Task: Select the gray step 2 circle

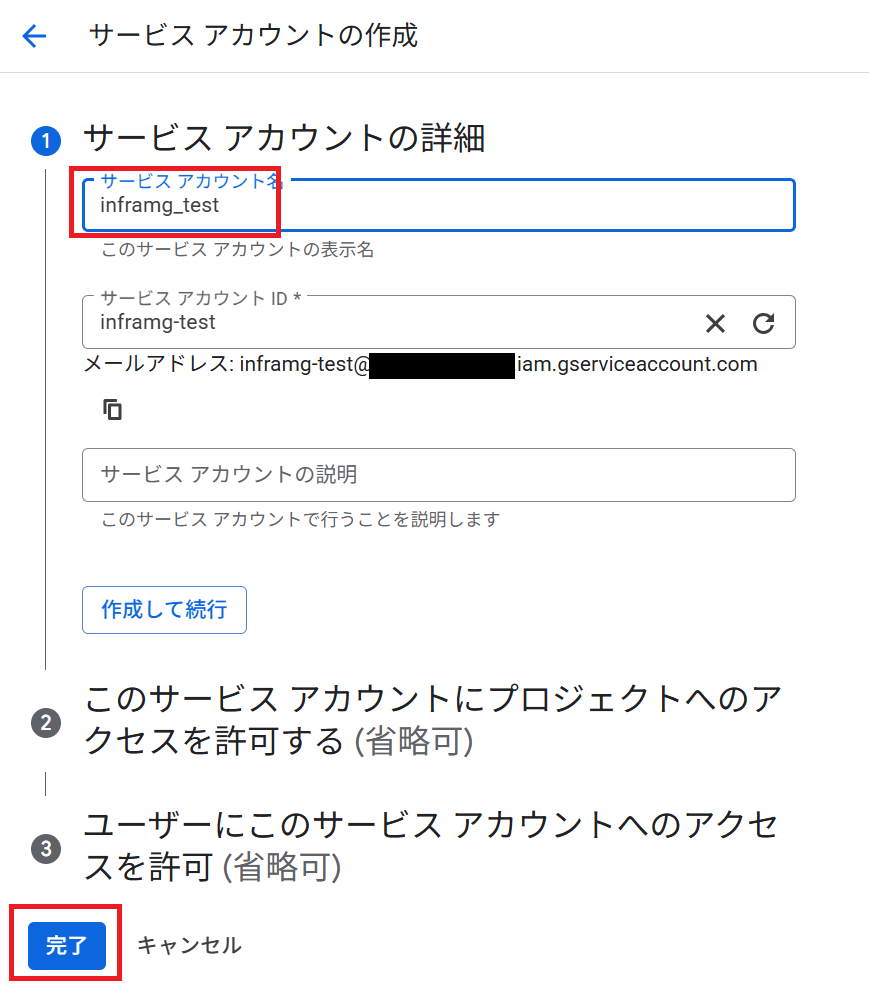Action: point(46,722)
